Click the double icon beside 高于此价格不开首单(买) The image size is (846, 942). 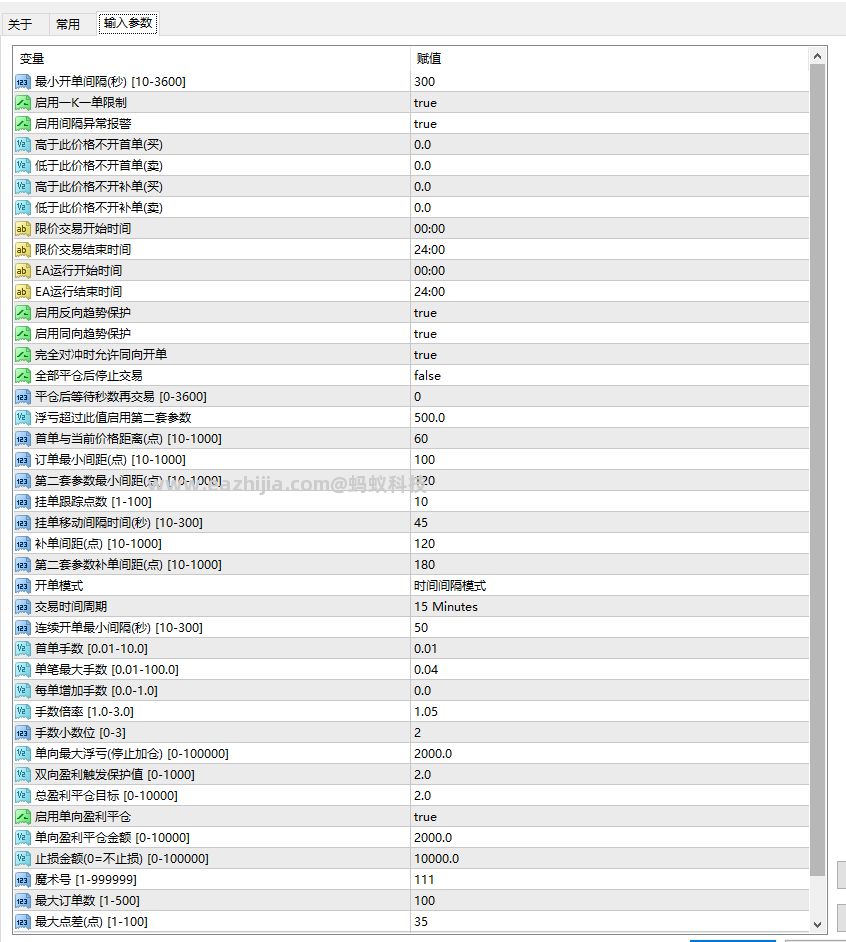click(x=22, y=145)
